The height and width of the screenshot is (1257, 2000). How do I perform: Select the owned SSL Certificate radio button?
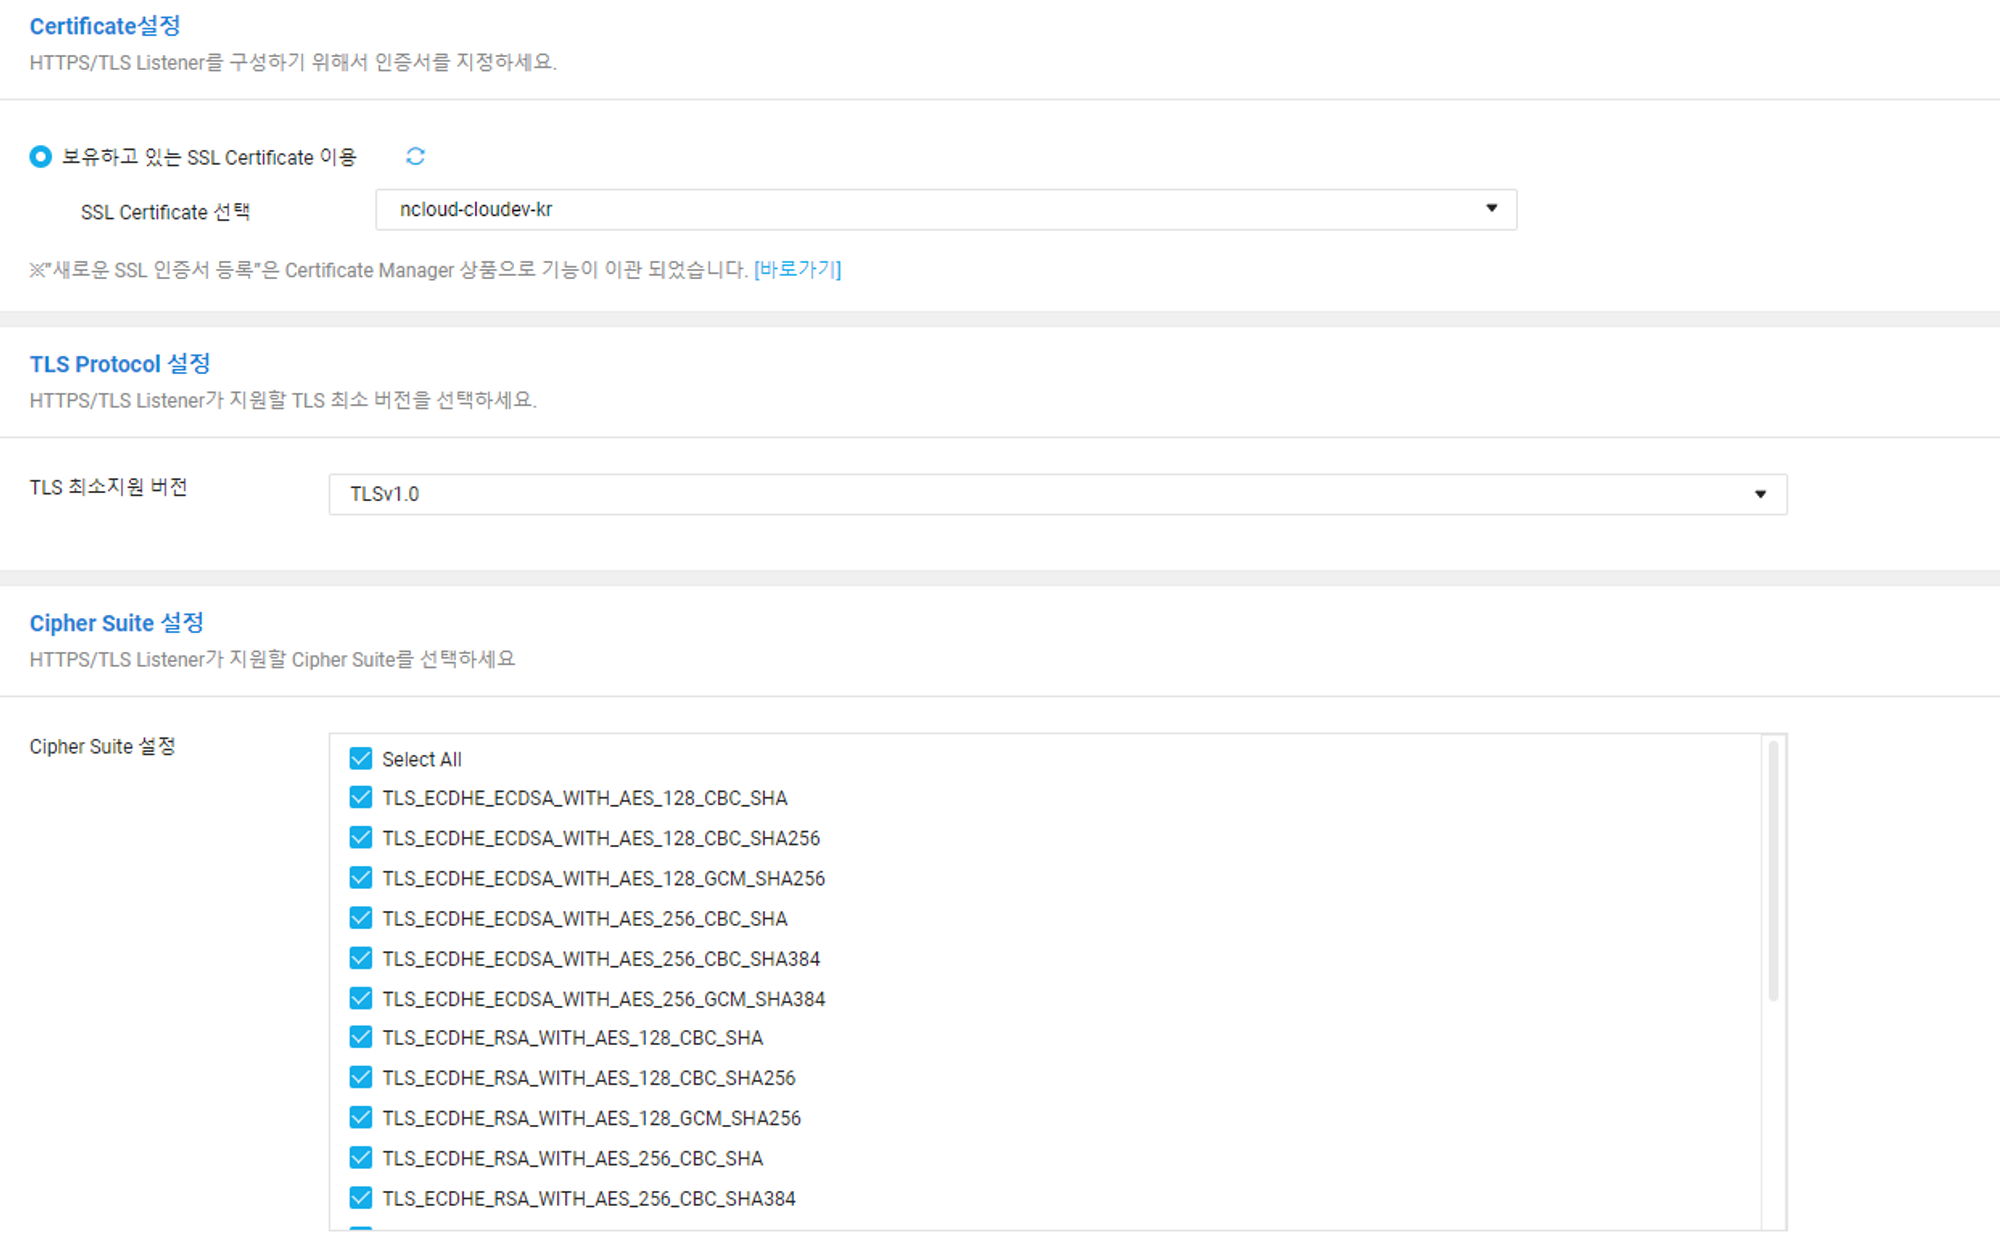pyautogui.click(x=40, y=157)
